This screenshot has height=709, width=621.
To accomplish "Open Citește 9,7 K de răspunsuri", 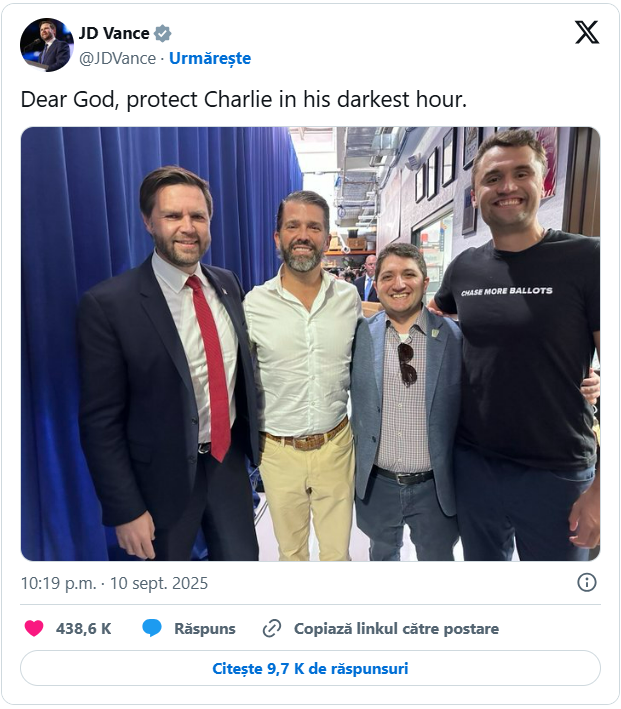I will (x=310, y=668).
